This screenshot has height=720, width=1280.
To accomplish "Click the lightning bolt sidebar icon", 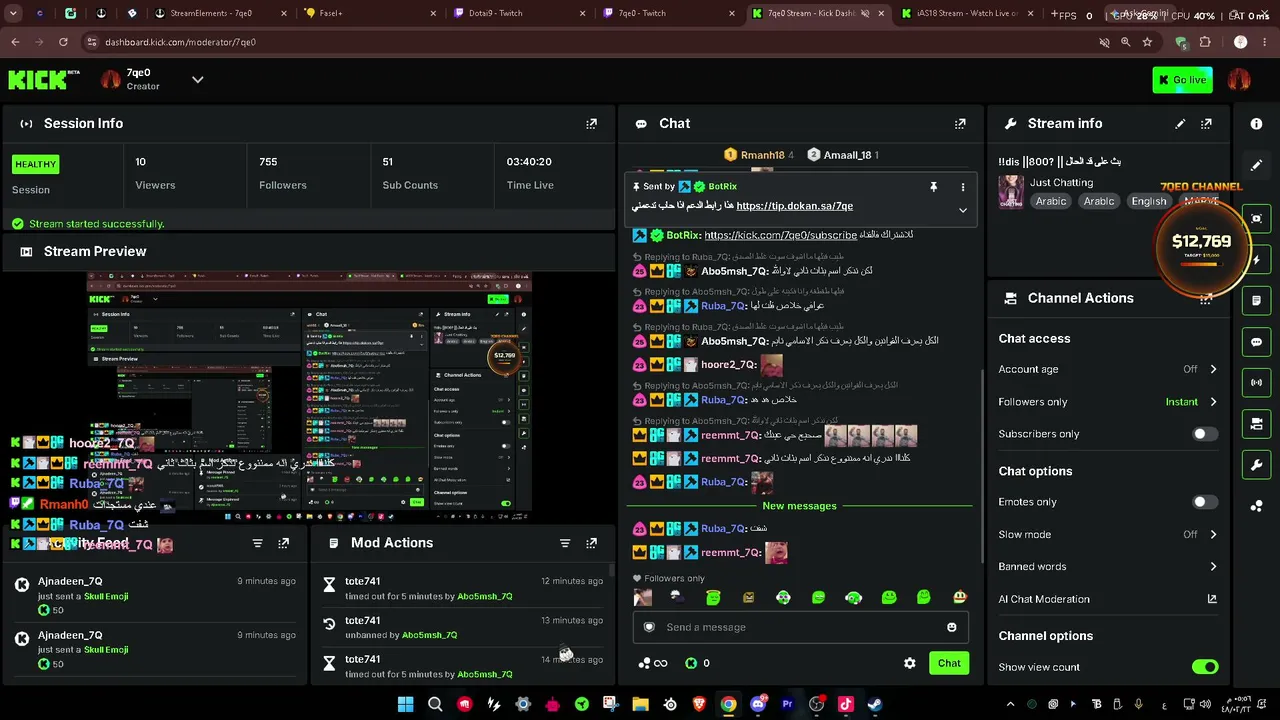I will tap(1257, 260).
